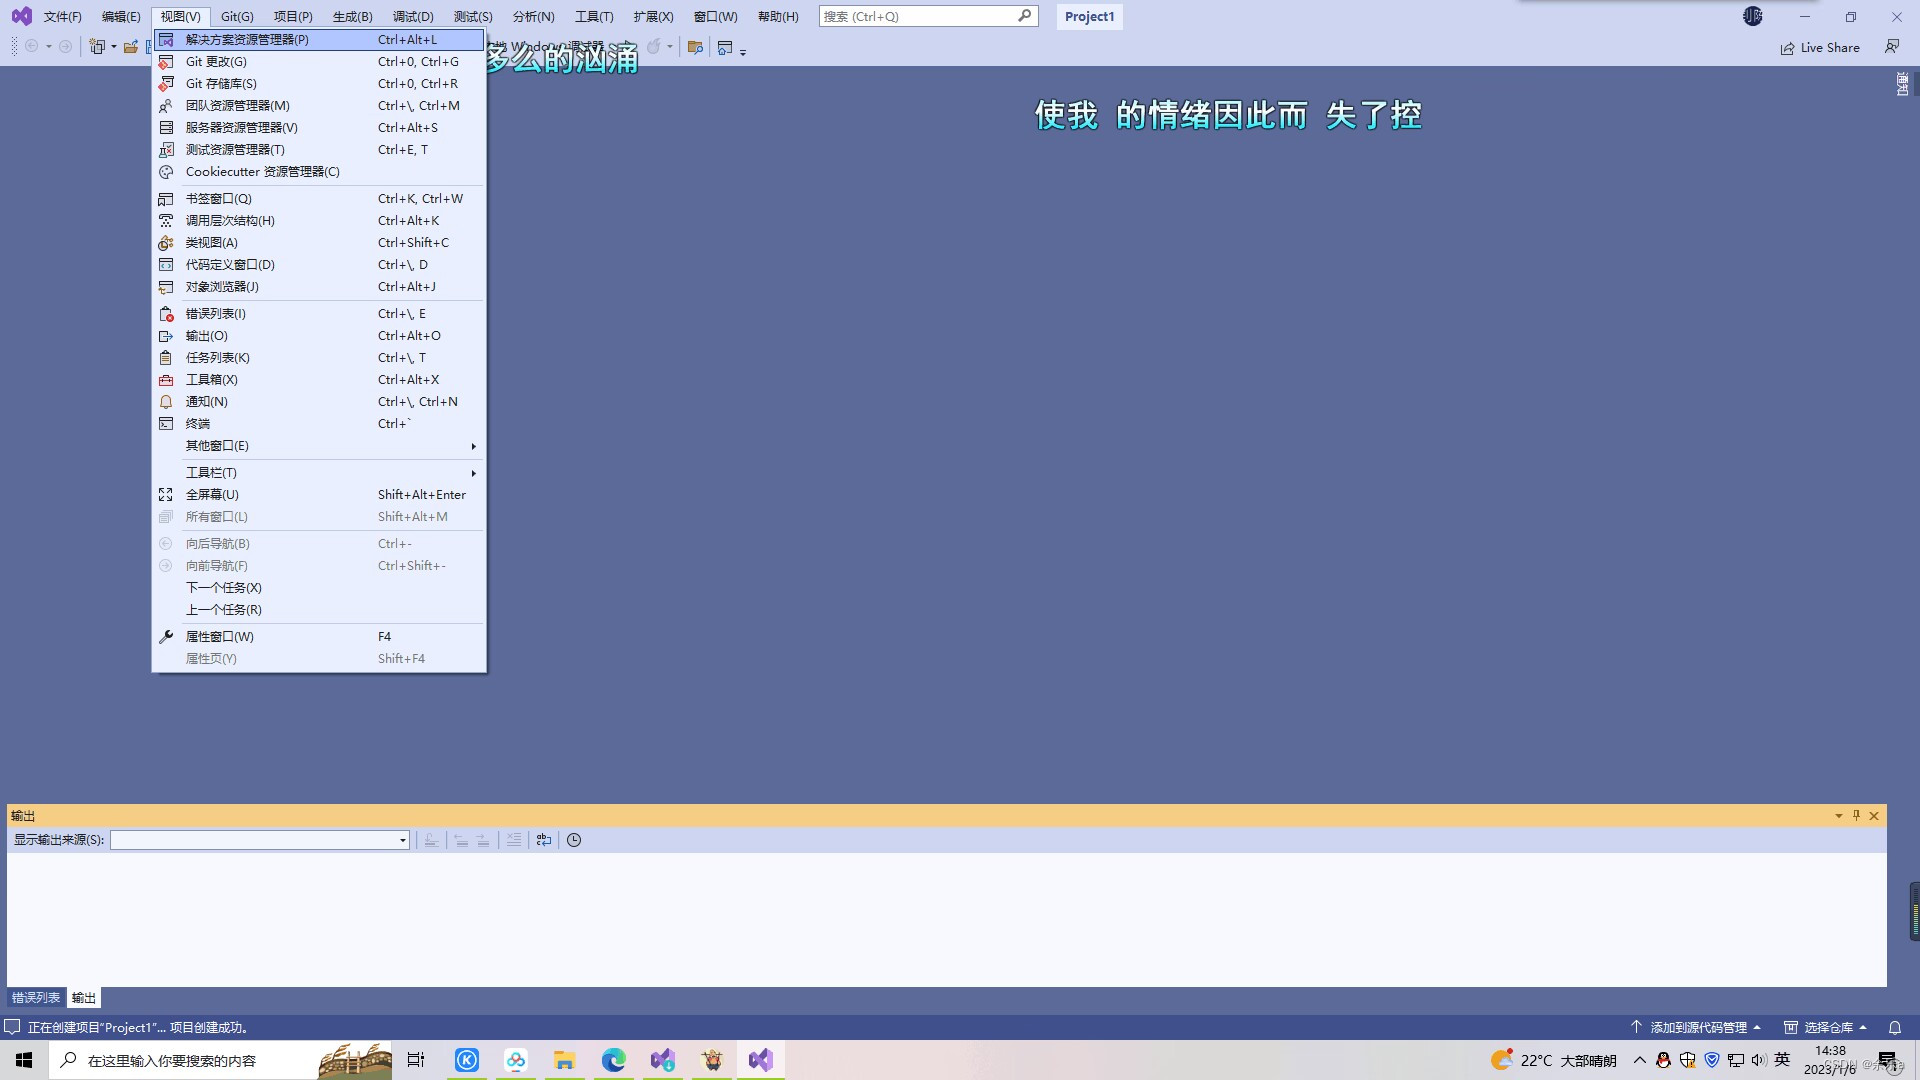Image resolution: width=1920 pixels, height=1080 pixels.
Task: Click the Live Share button
Action: pos(1820,48)
